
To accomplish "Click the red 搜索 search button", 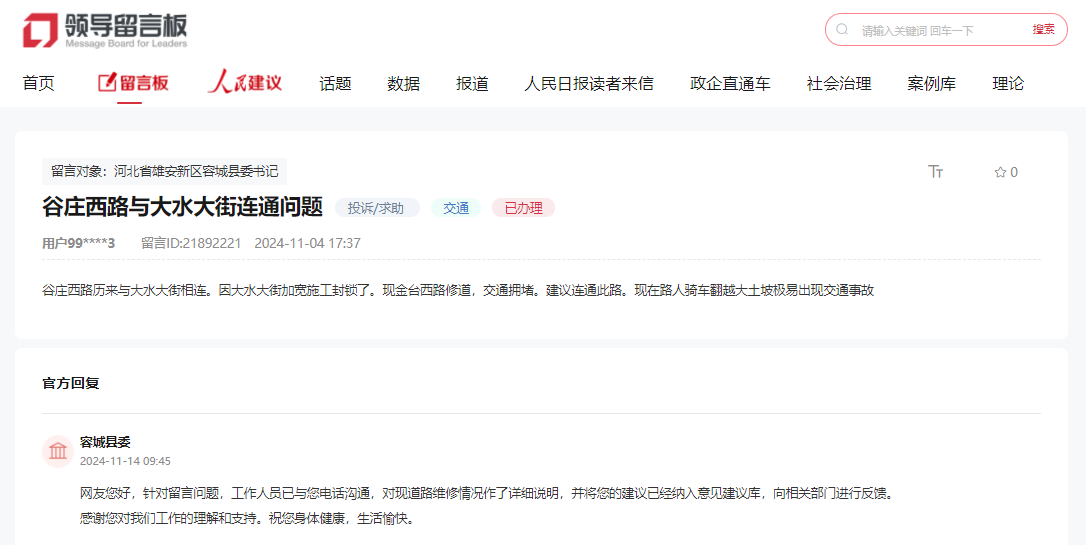I will 1043,30.
